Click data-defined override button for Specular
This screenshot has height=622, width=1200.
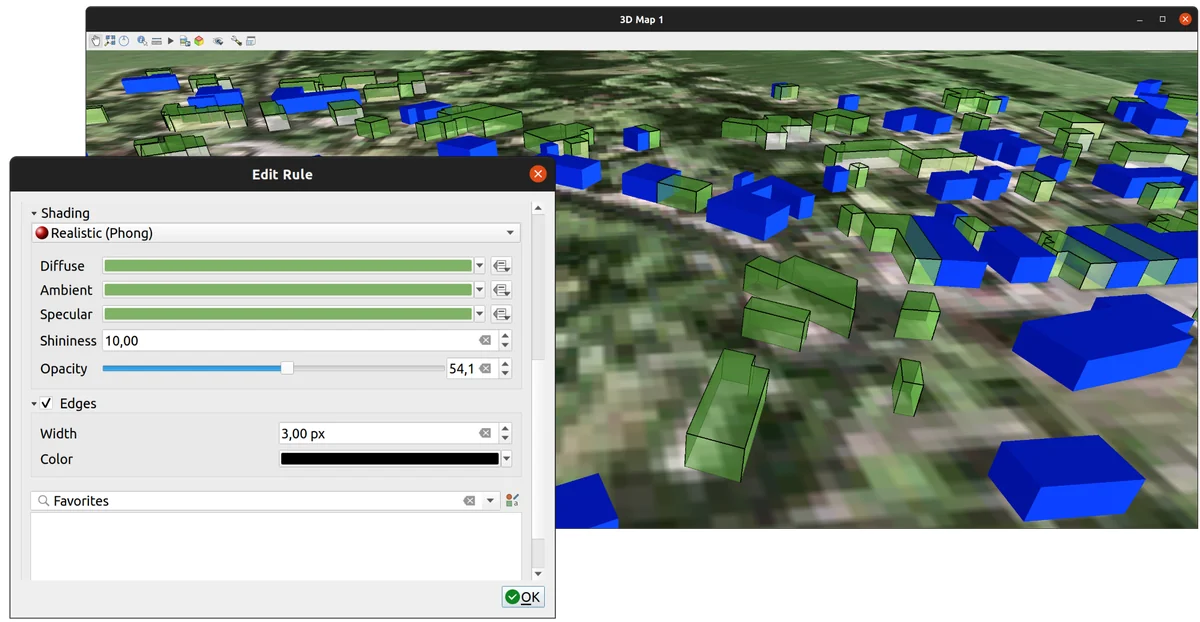click(x=502, y=314)
